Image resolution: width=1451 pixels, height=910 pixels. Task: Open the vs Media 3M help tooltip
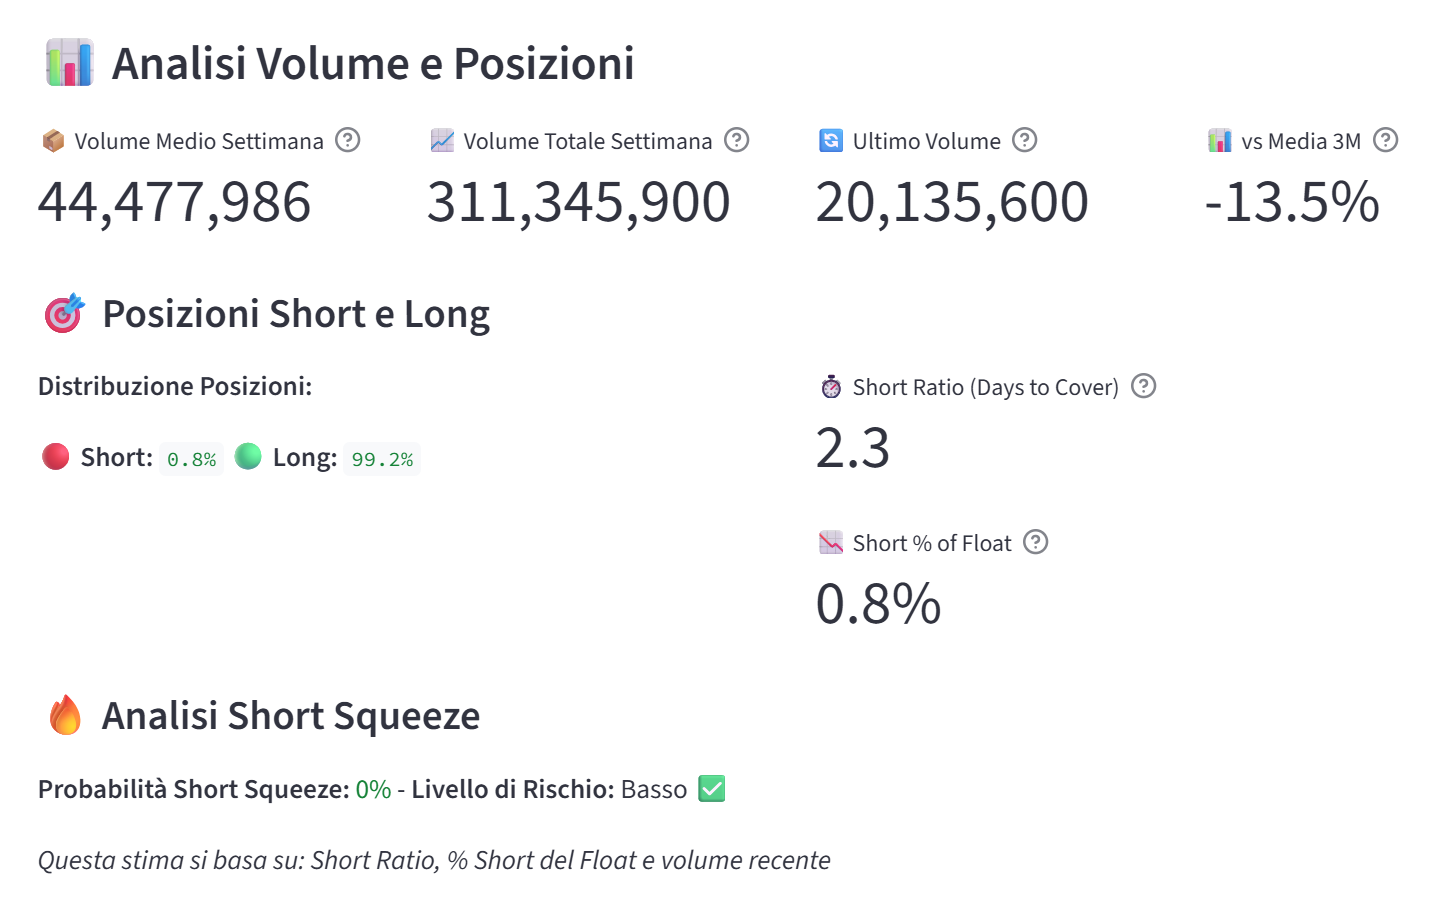1387,140
